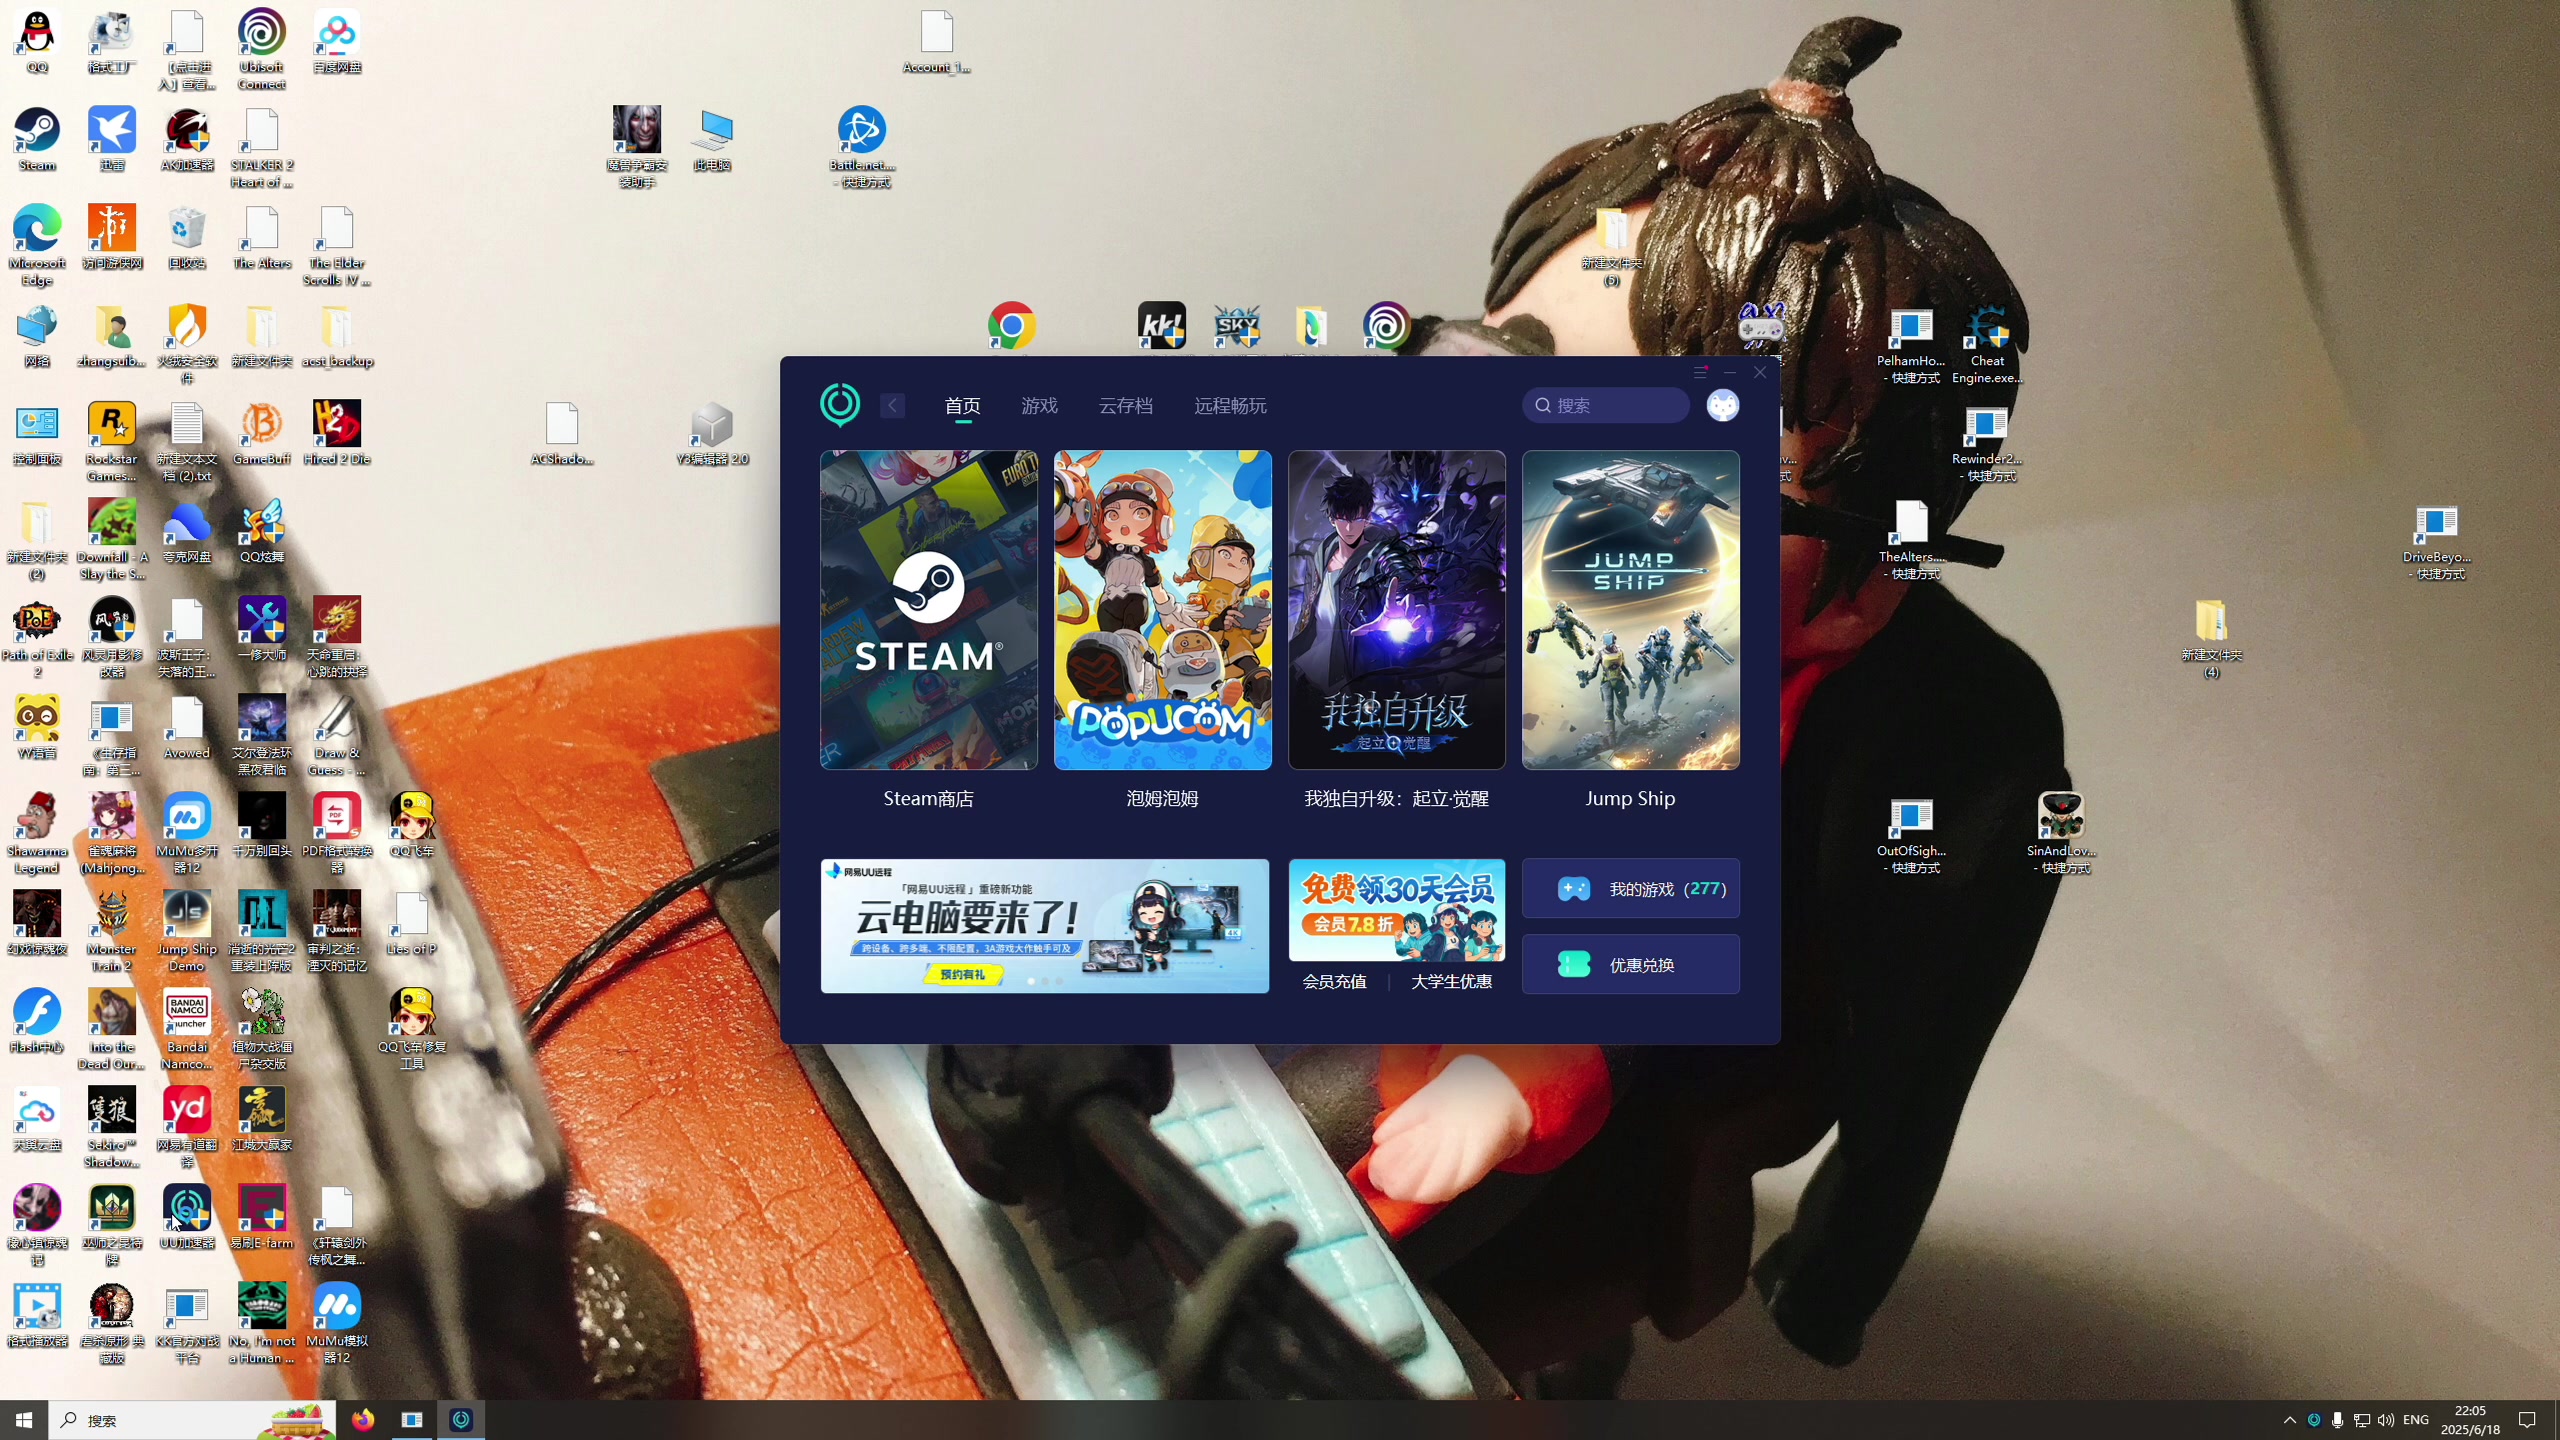Image resolution: width=2560 pixels, height=1440 pixels.
Task: Open the 云存档 tab
Action: tap(1125, 405)
